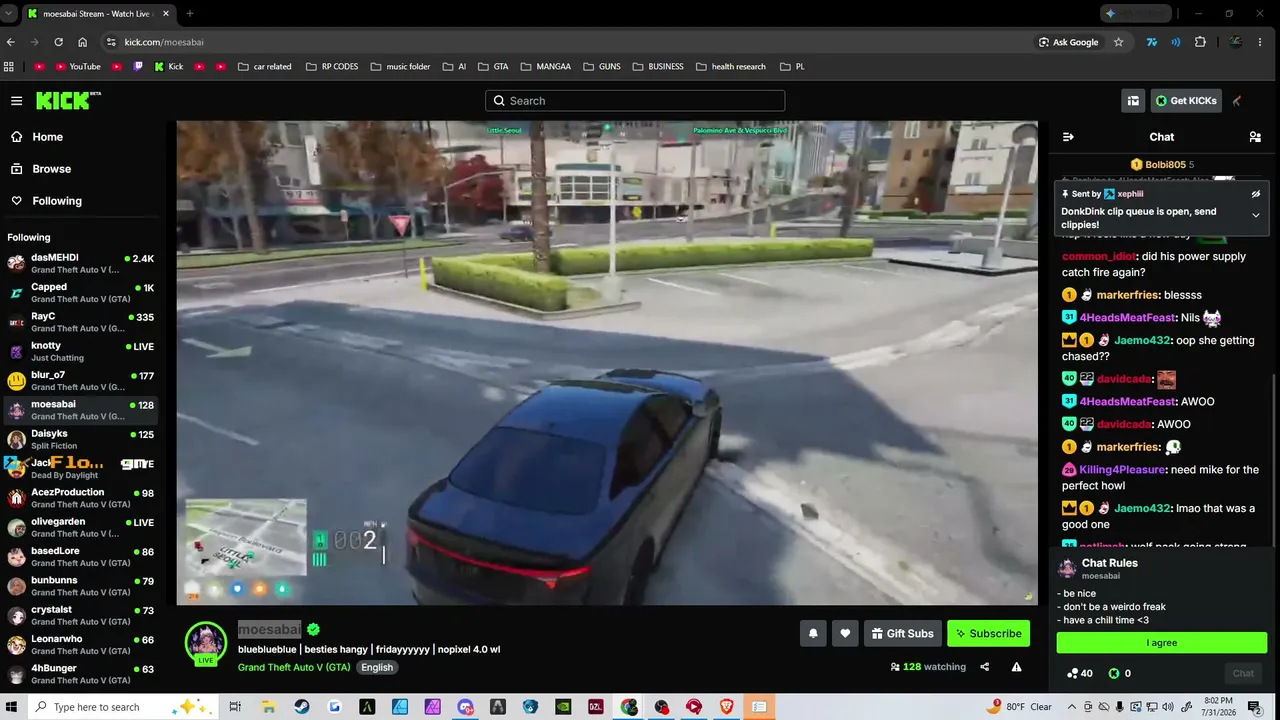Go to browser home page
Viewport: 1280px width, 720px height.
82,42
